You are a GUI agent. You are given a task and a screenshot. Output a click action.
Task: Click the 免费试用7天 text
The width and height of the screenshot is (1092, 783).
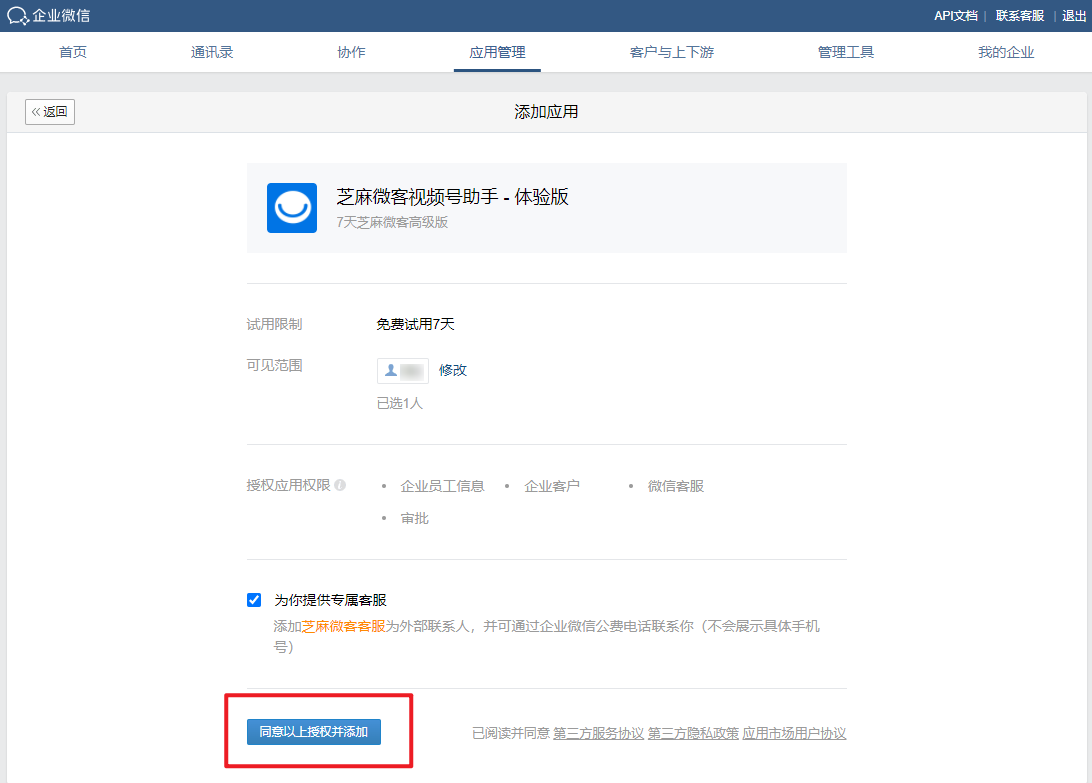tap(415, 324)
